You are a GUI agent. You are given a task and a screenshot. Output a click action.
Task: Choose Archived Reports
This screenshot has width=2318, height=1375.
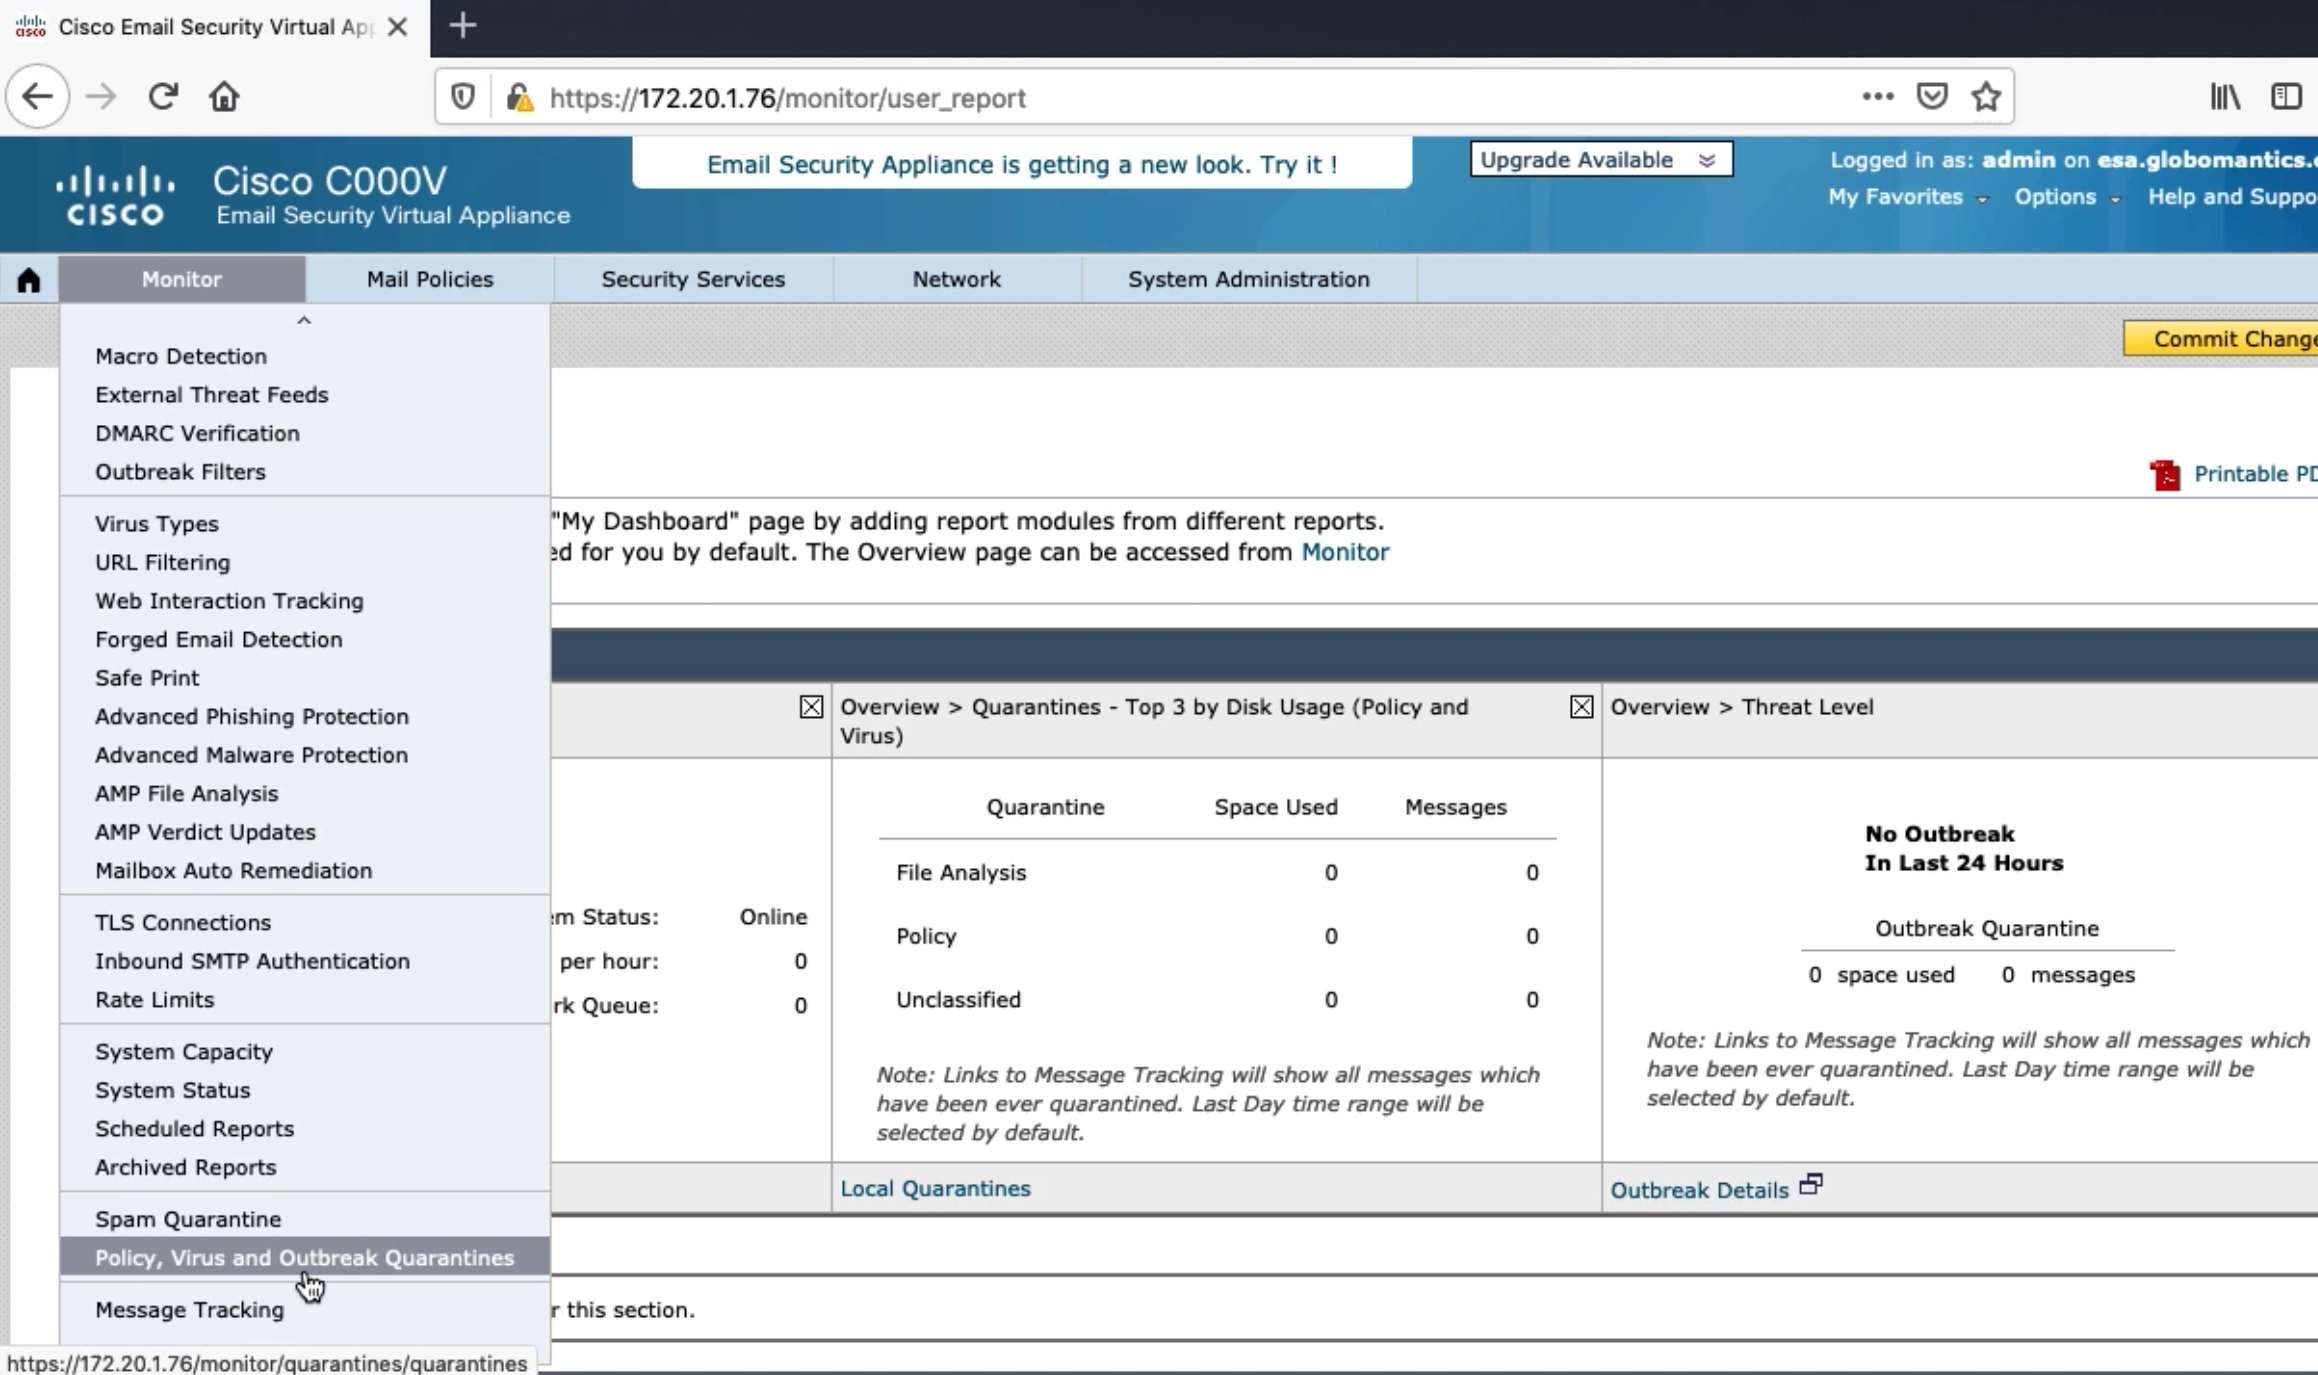tap(186, 1167)
